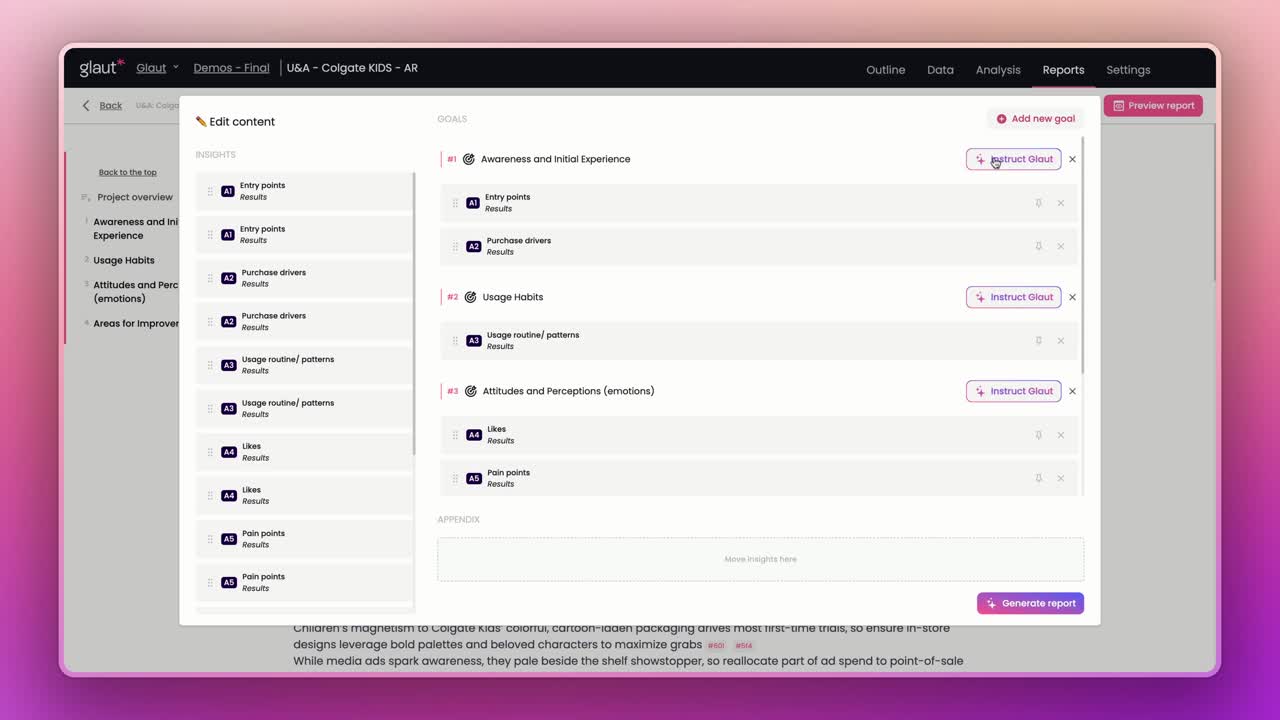Grab drag handle of Entry points in goal #1

(455, 203)
